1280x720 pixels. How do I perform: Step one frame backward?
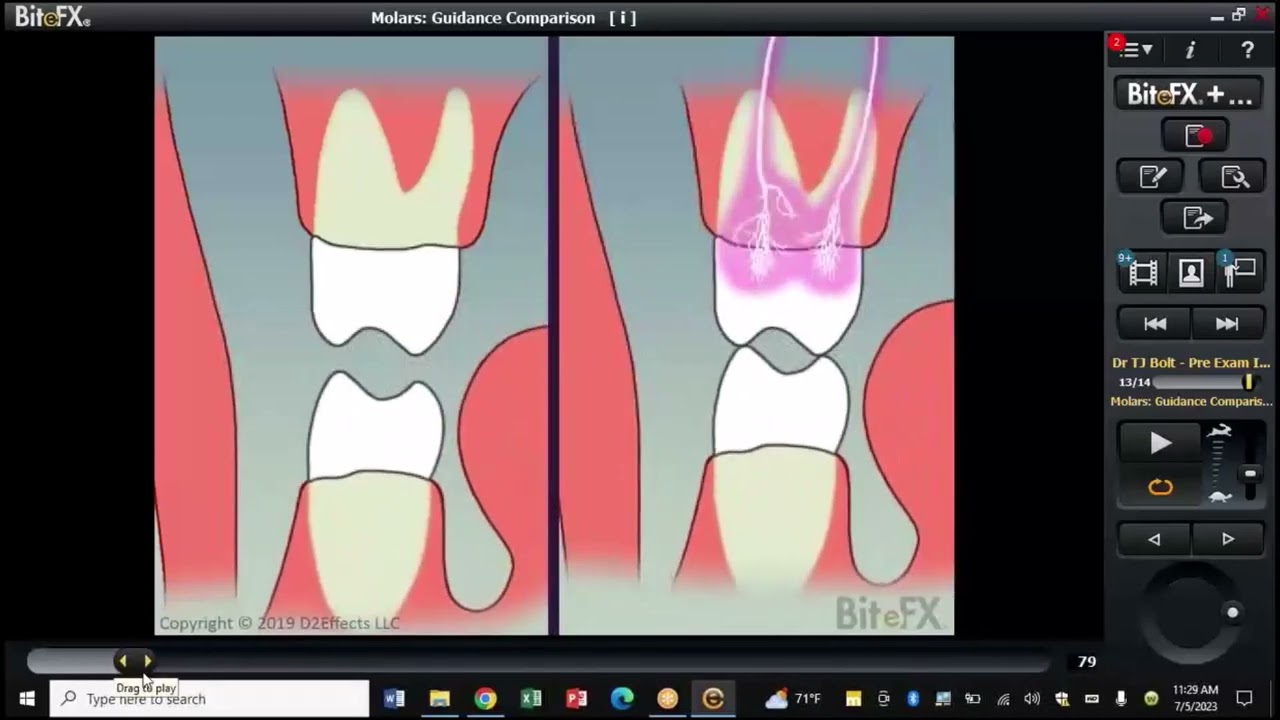[1154, 539]
